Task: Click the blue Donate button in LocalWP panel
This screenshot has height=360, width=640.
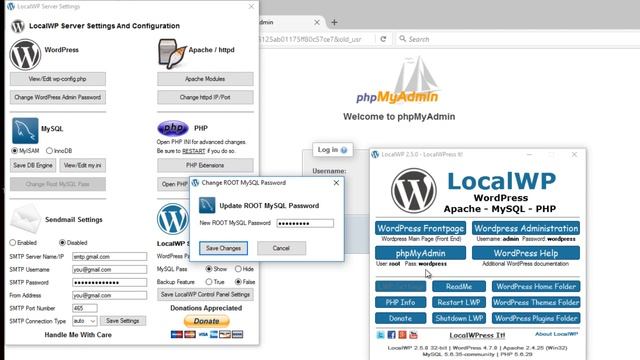Action: tap(400, 318)
